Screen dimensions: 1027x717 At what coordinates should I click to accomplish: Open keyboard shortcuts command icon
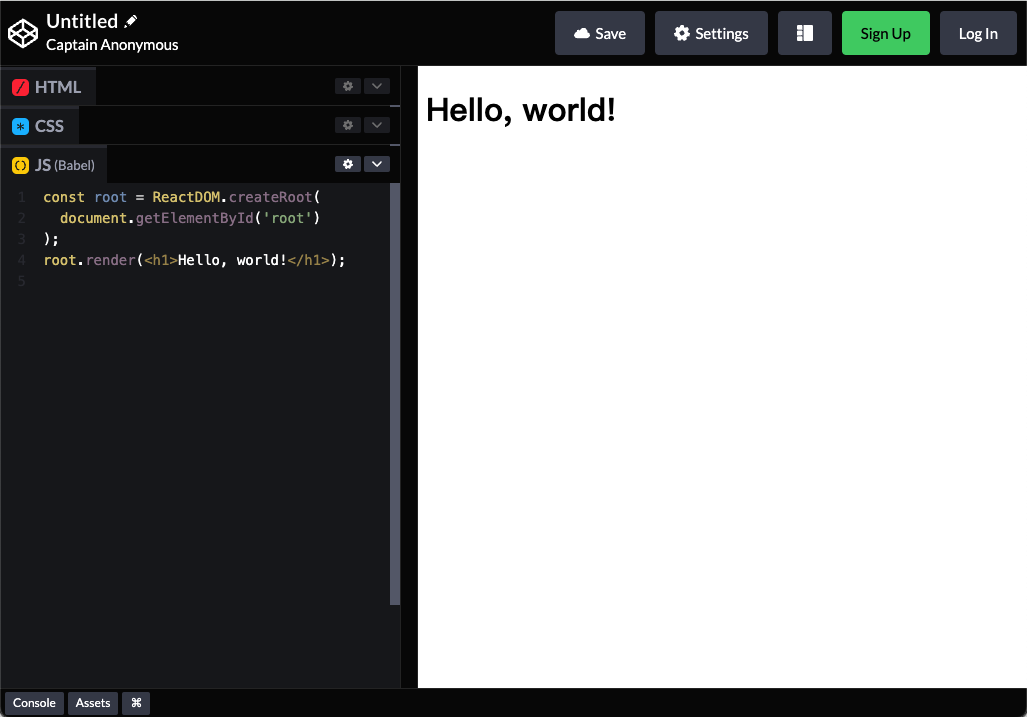click(x=136, y=703)
